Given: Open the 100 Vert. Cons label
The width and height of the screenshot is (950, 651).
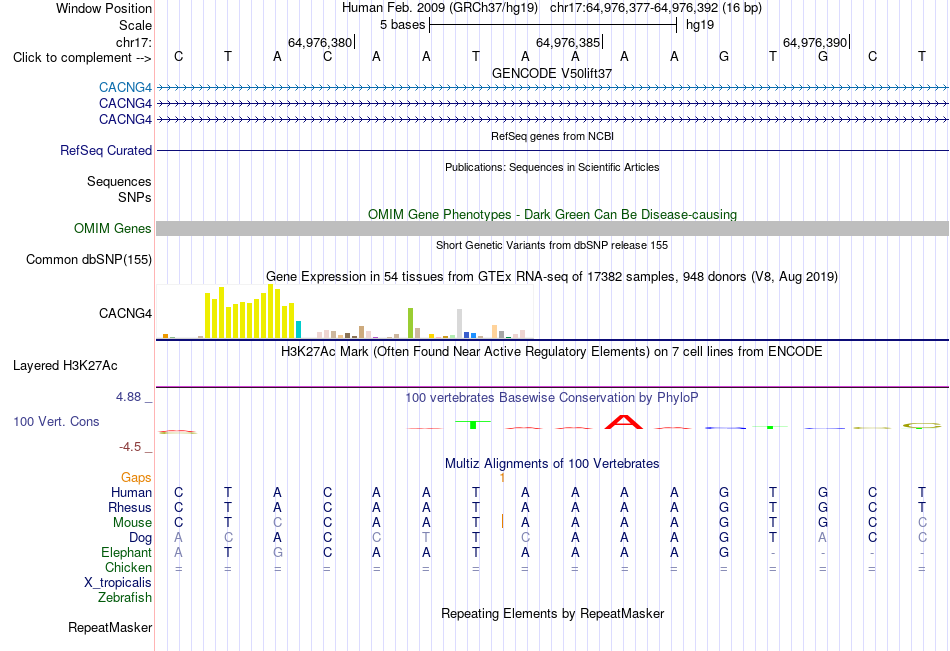Looking at the screenshot, I should tap(56, 421).
